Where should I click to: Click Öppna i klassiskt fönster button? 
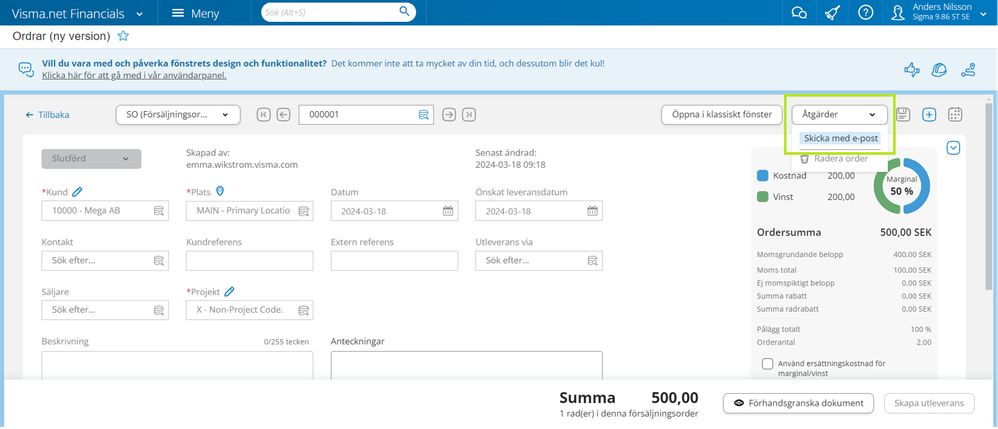tap(720, 115)
